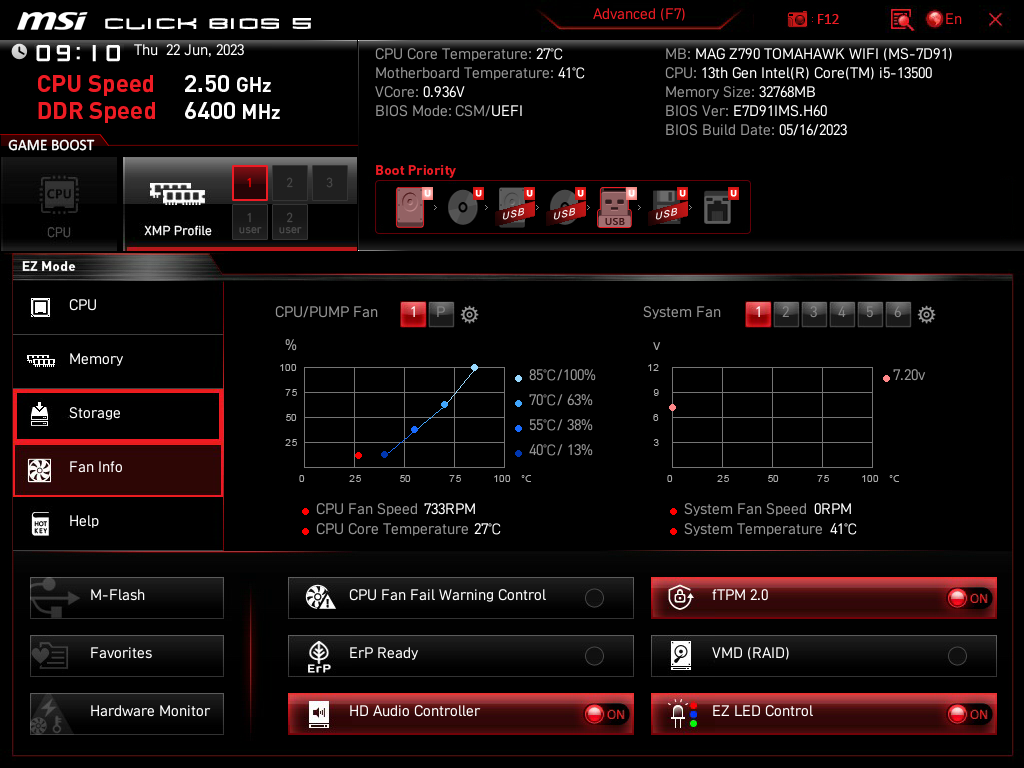Click the GAME BOOST label

51,145
